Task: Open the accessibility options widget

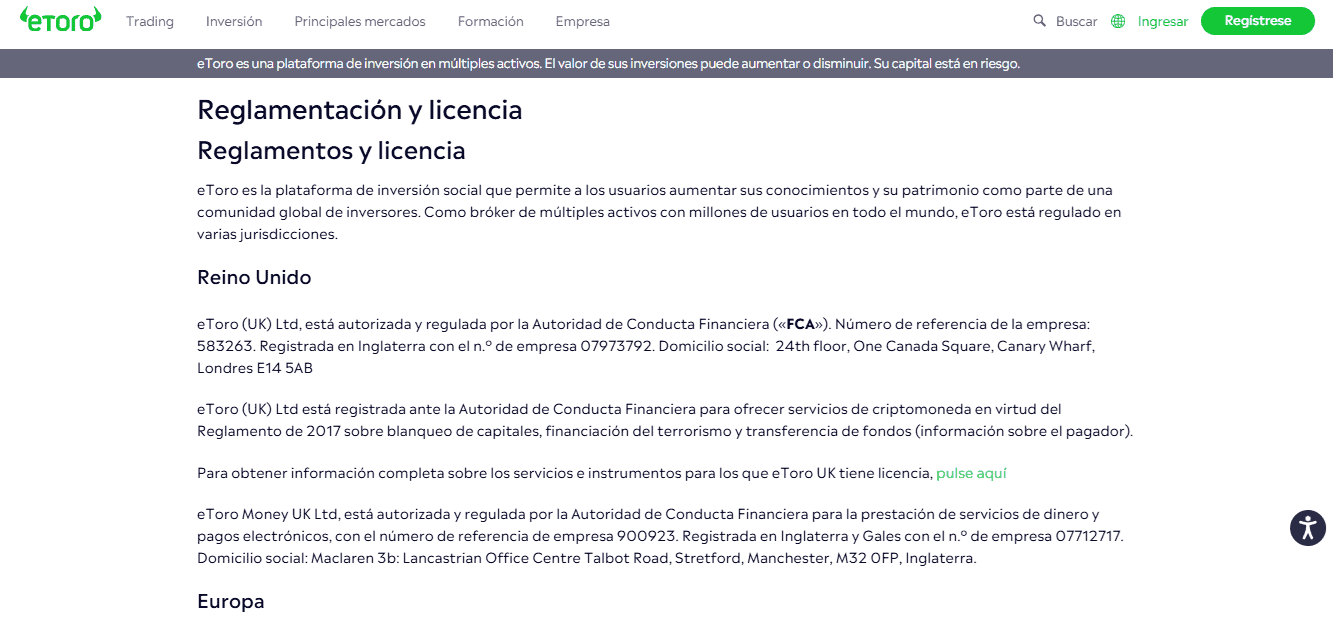Action: pyautogui.click(x=1307, y=527)
